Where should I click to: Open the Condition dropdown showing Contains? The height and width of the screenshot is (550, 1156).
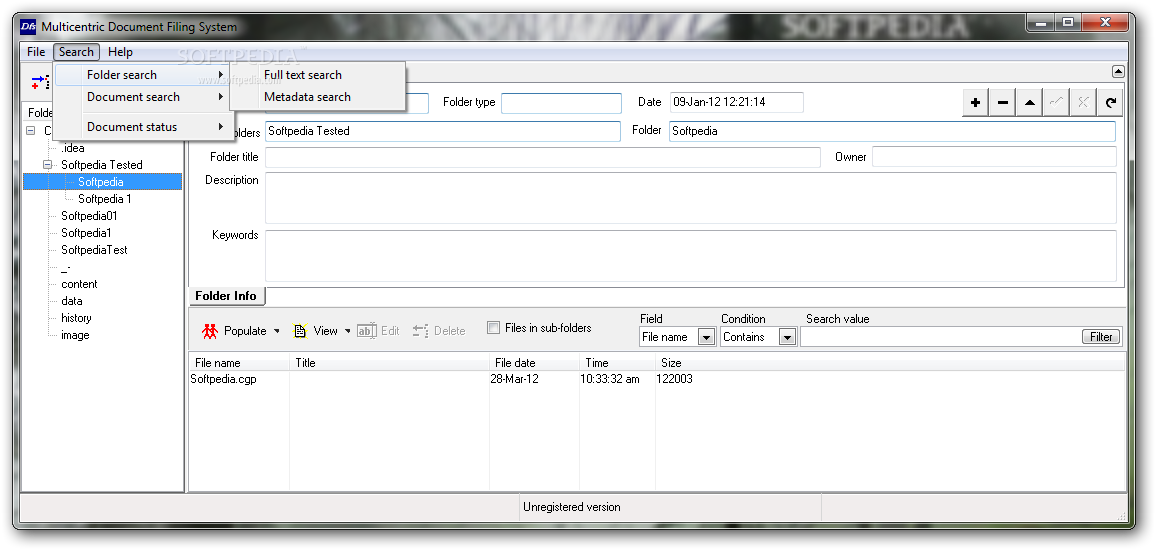pyautogui.click(x=787, y=337)
